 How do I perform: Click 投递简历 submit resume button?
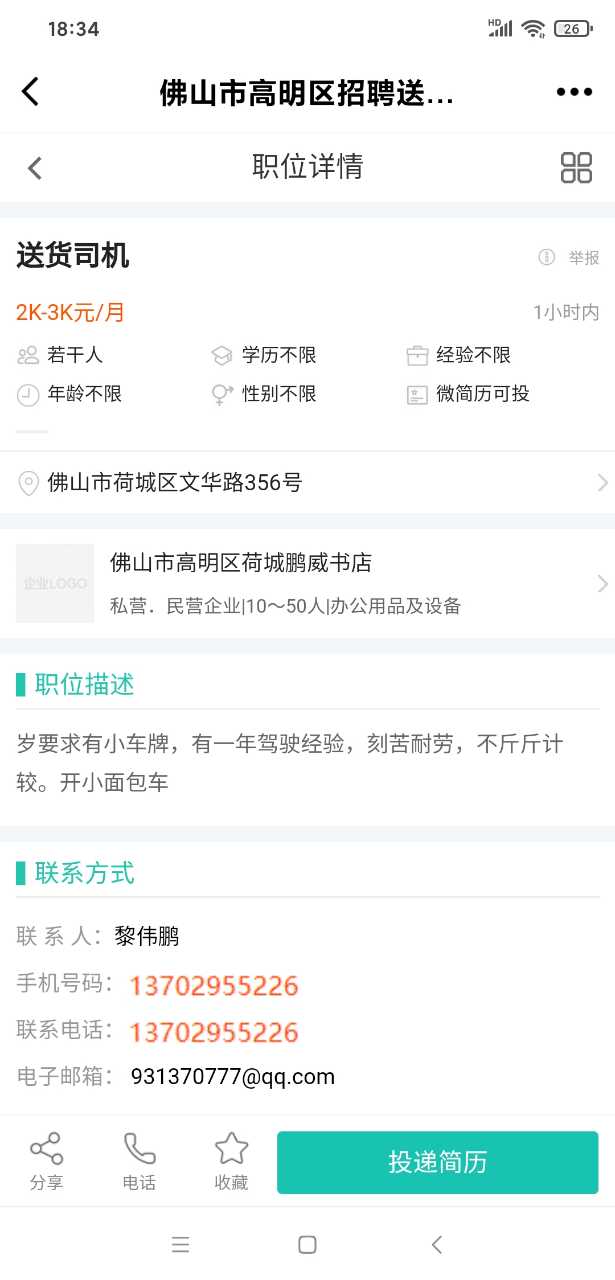point(437,1162)
